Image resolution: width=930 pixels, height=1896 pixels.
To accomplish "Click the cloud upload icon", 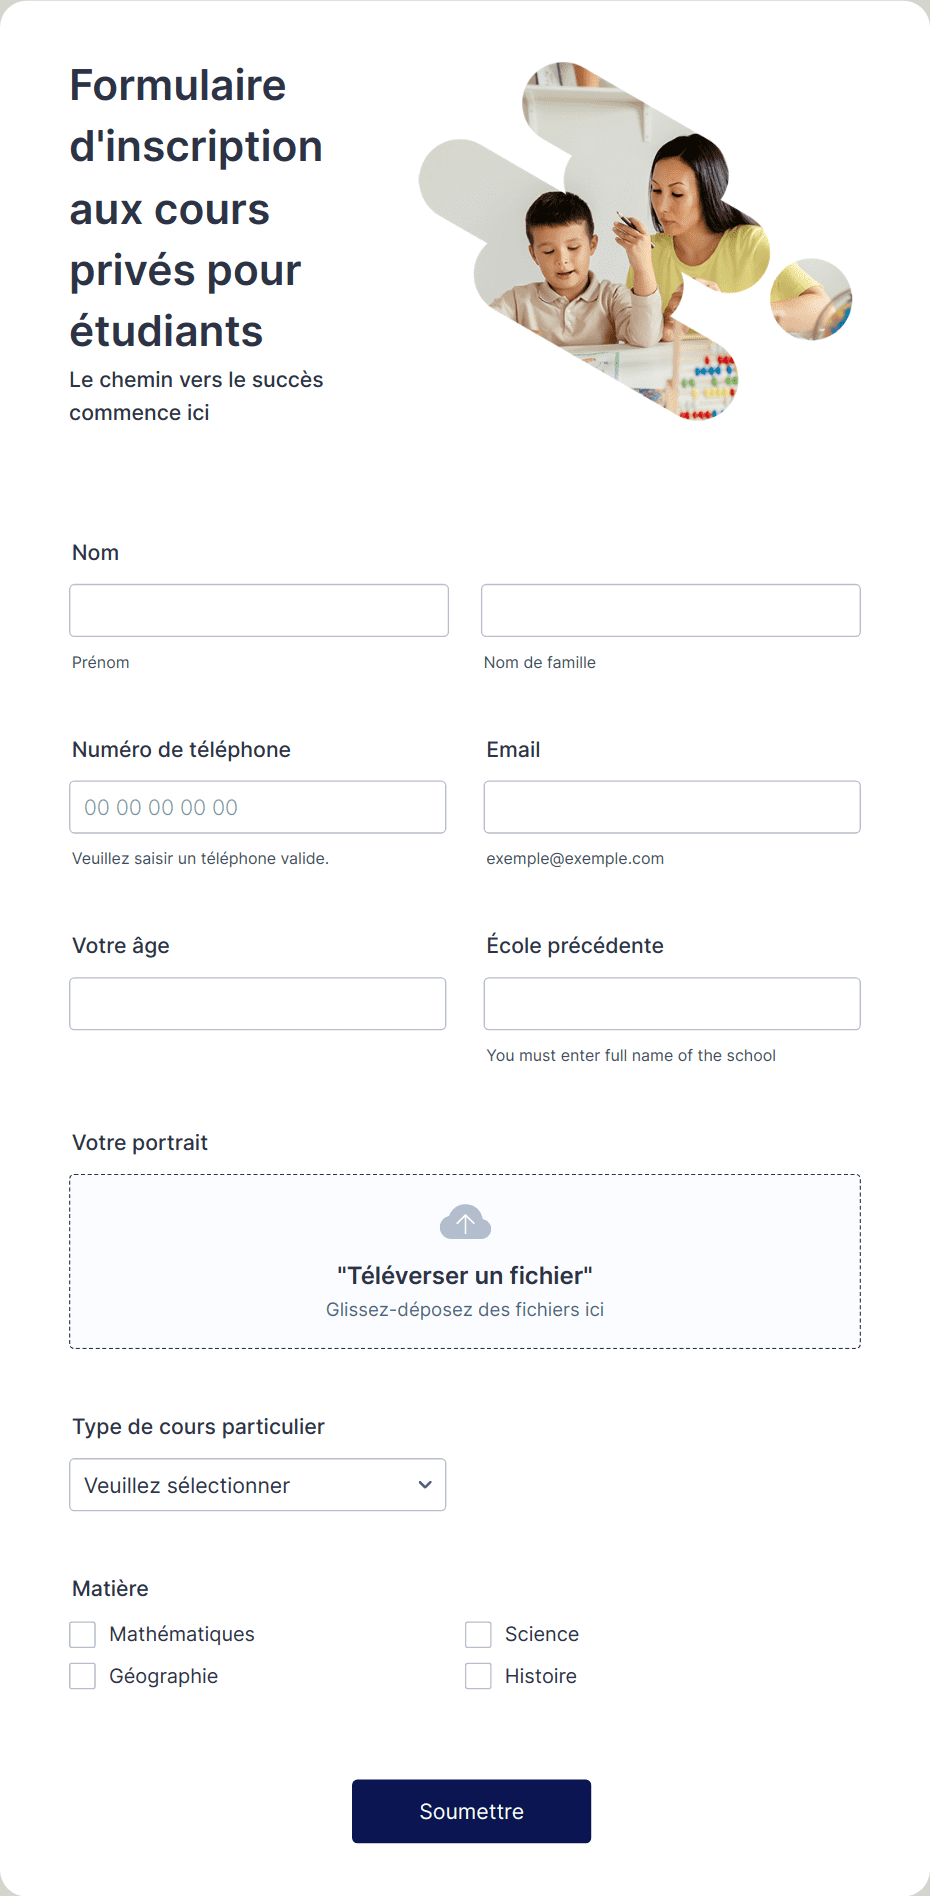I will [465, 1222].
